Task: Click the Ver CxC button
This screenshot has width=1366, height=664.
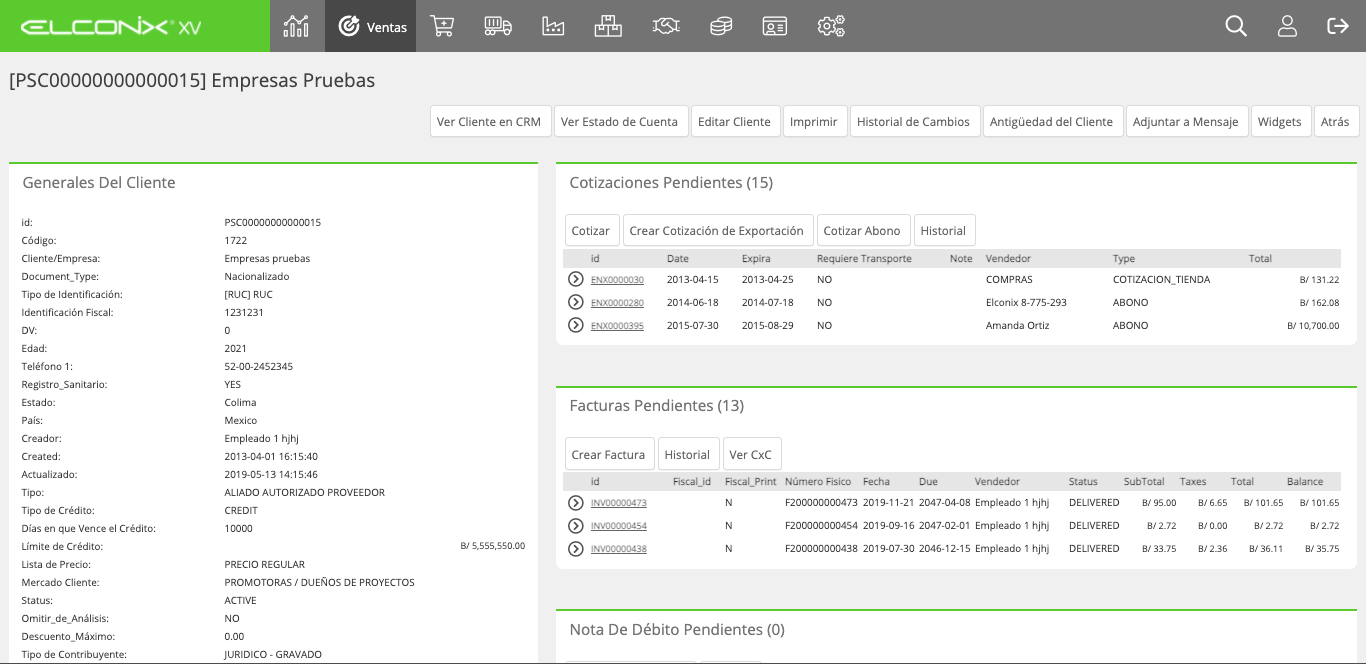Action: click(x=750, y=454)
